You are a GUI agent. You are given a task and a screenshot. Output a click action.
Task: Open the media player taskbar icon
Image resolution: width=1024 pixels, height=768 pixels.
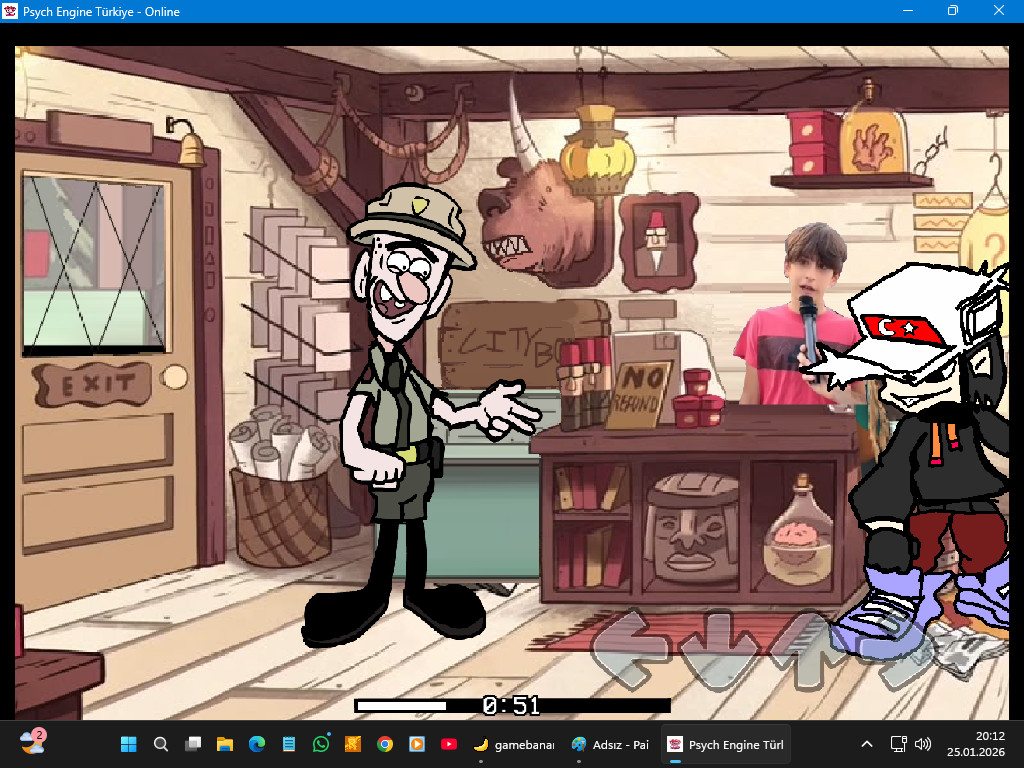[417, 744]
